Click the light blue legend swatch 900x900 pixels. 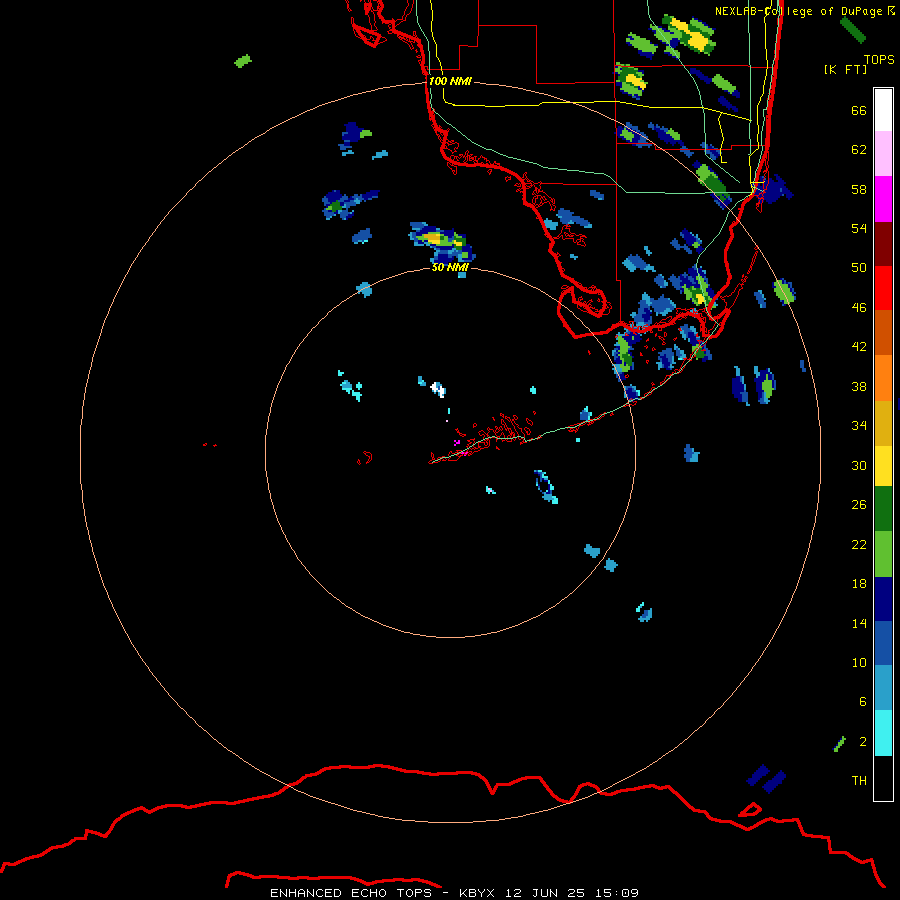(x=883, y=688)
